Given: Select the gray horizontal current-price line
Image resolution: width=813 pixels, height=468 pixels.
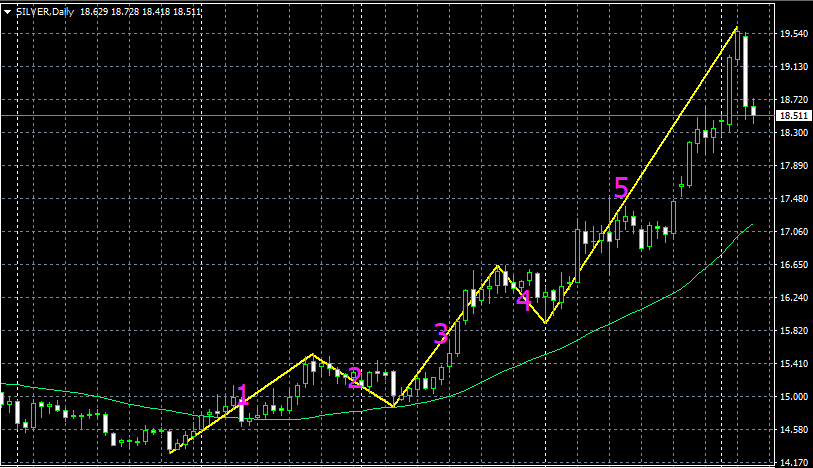Looking at the screenshot, I should tap(387, 116).
